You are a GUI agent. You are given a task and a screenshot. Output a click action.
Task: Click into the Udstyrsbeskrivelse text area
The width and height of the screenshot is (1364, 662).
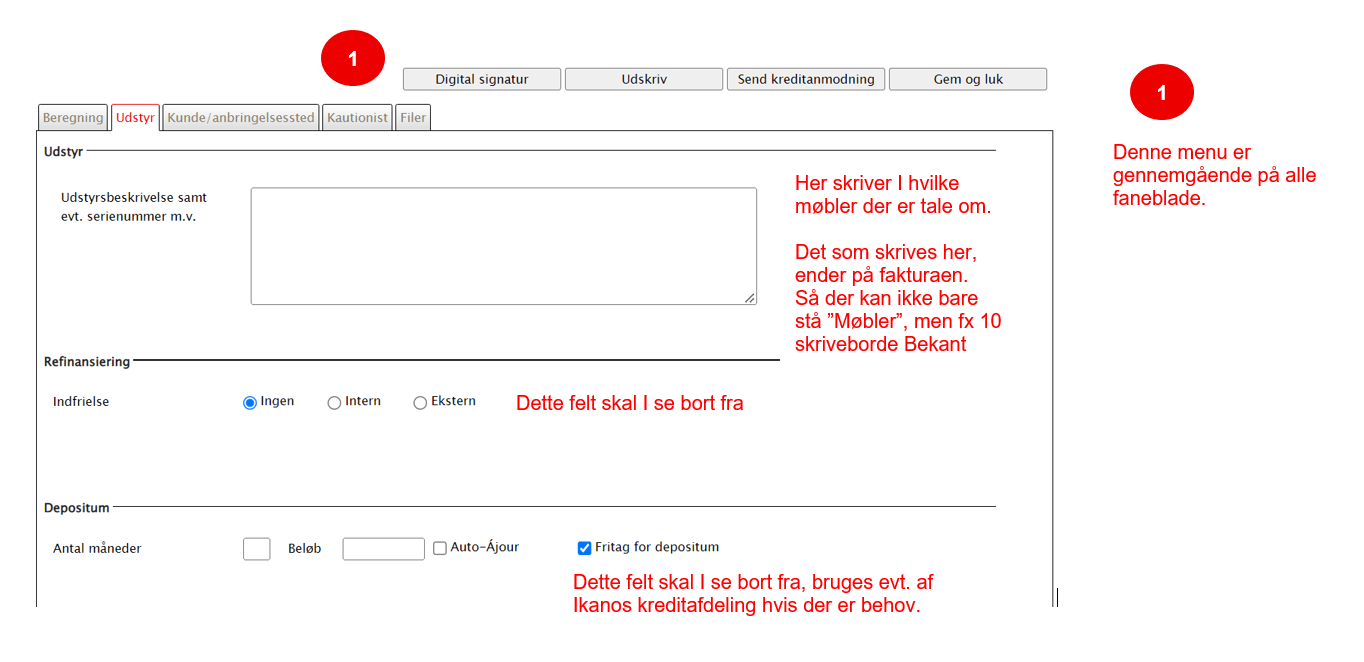[x=503, y=245]
